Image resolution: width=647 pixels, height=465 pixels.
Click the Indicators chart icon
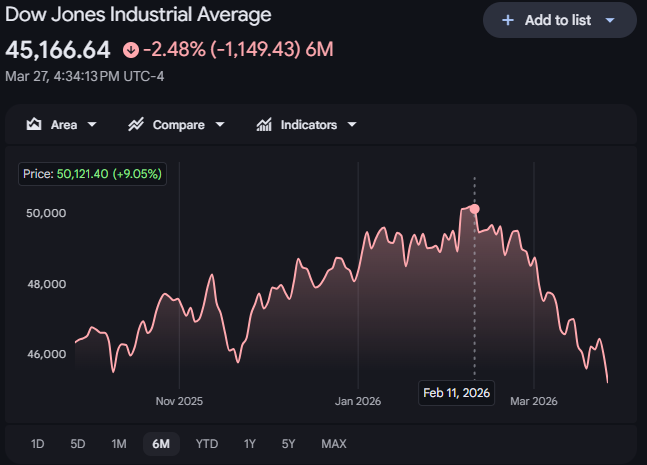coord(264,124)
